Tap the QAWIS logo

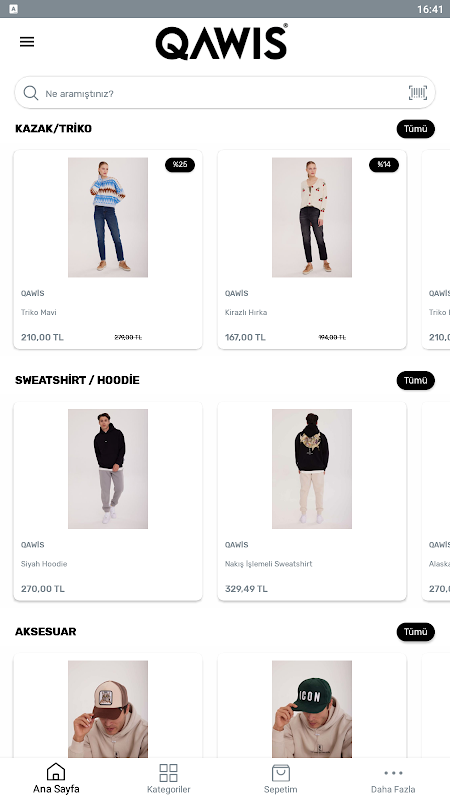pyautogui.click(x=222, y=42)
